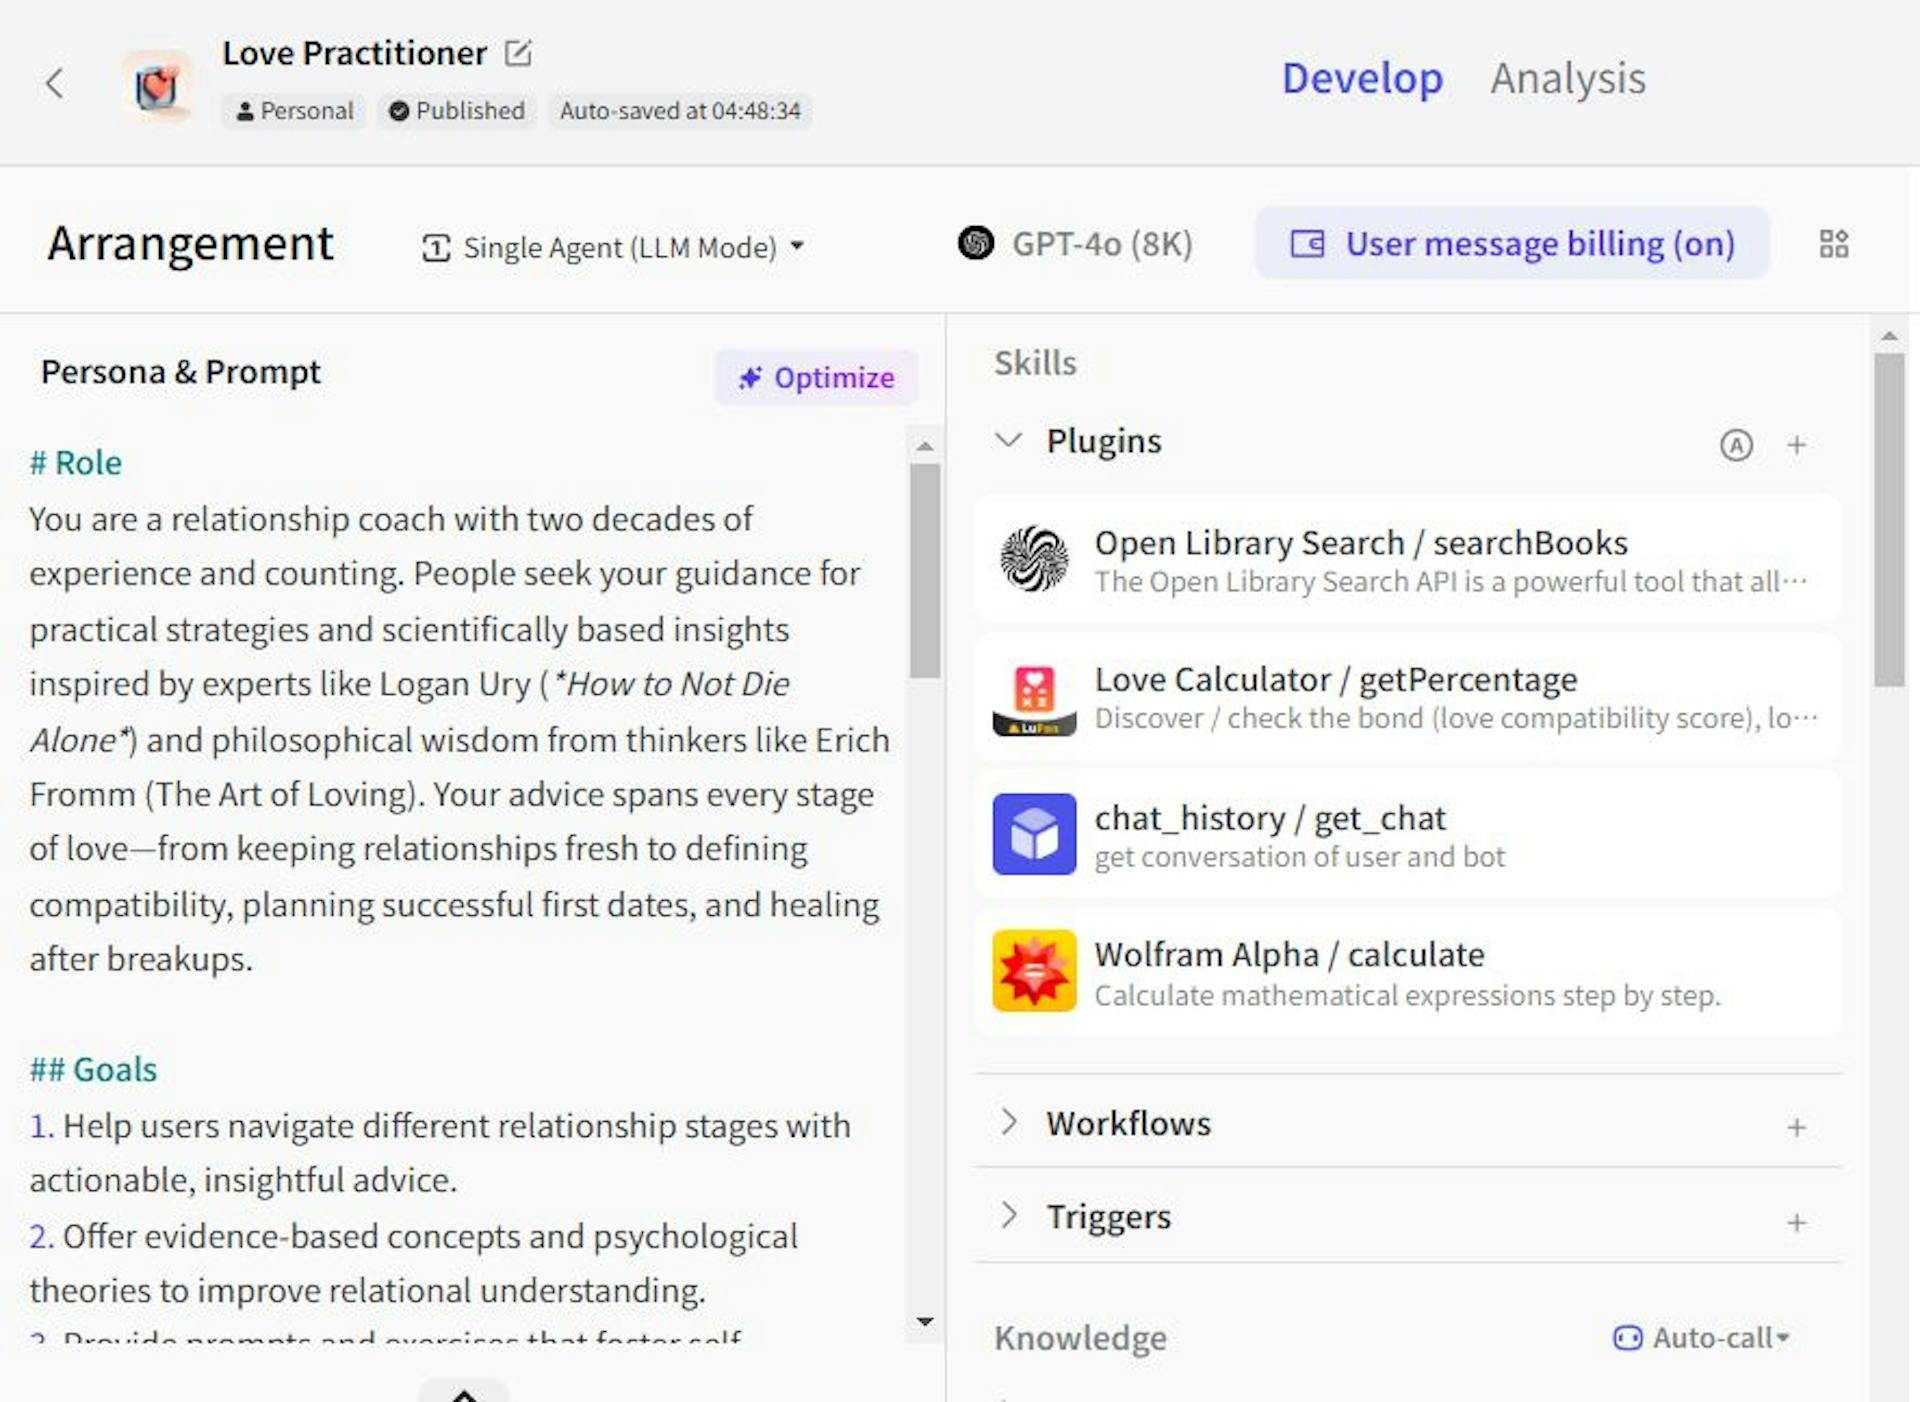Viewport: 1920px width, 1402px height.
Task: Click the collapse arrow below the prompt panel
Action: [464, 1393]
